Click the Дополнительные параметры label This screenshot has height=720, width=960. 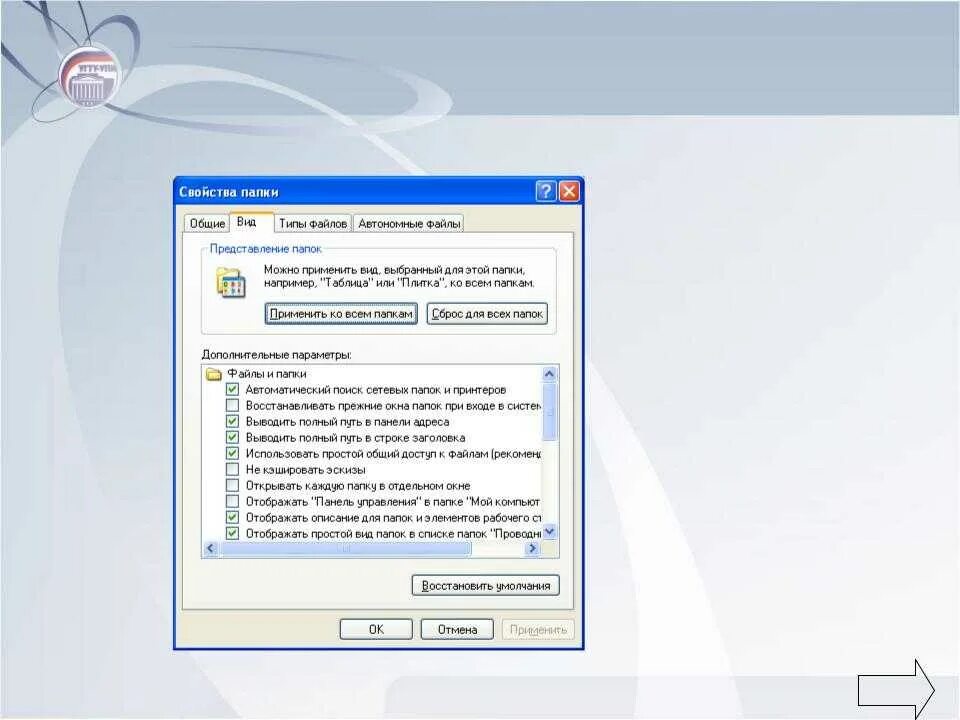tap(276, 354)
